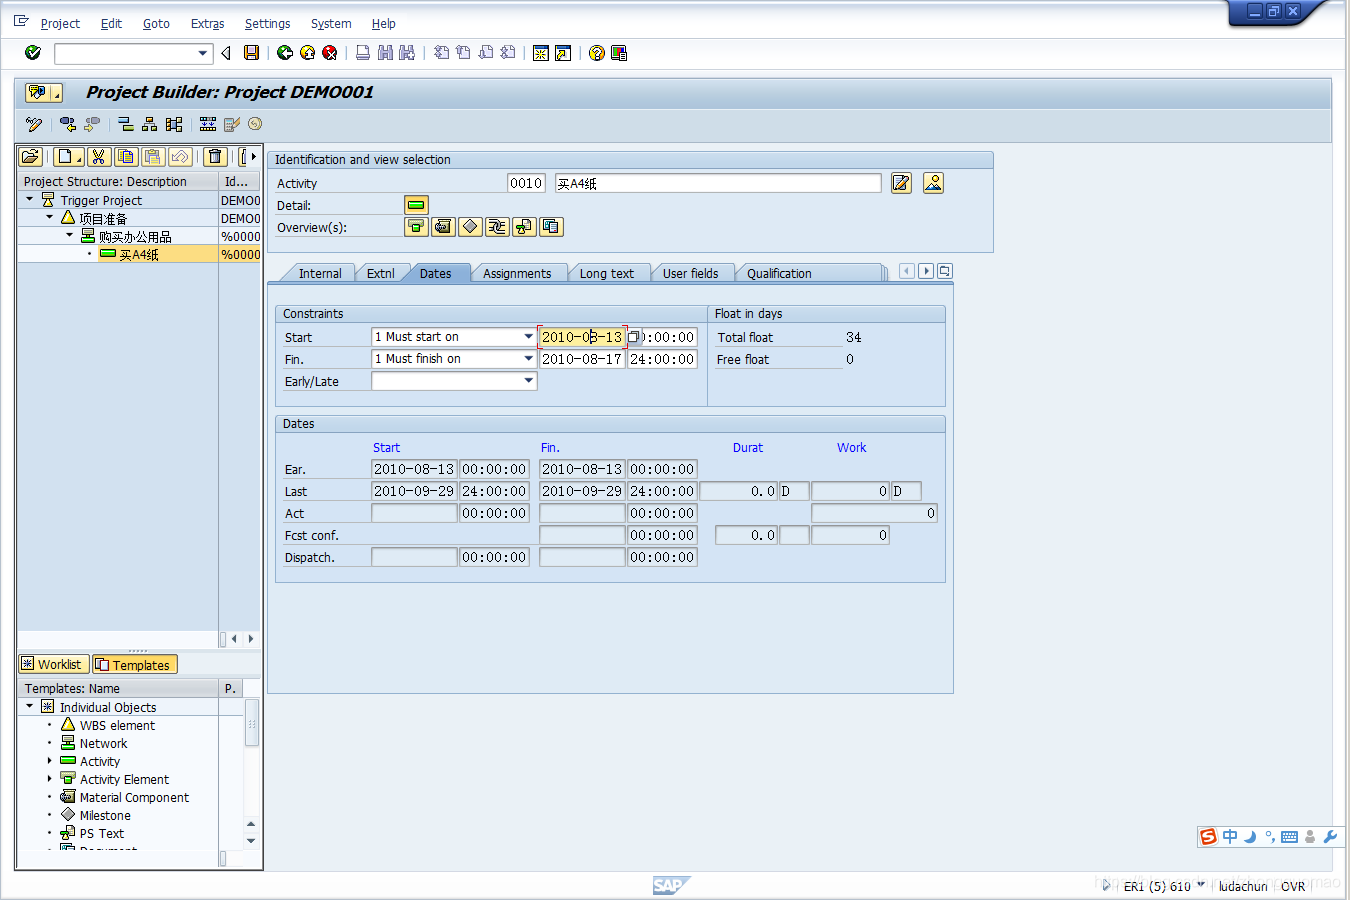Click the long text edit icon beside activity name
This screenshot has width=1350, height=900.
pos(901,183)
